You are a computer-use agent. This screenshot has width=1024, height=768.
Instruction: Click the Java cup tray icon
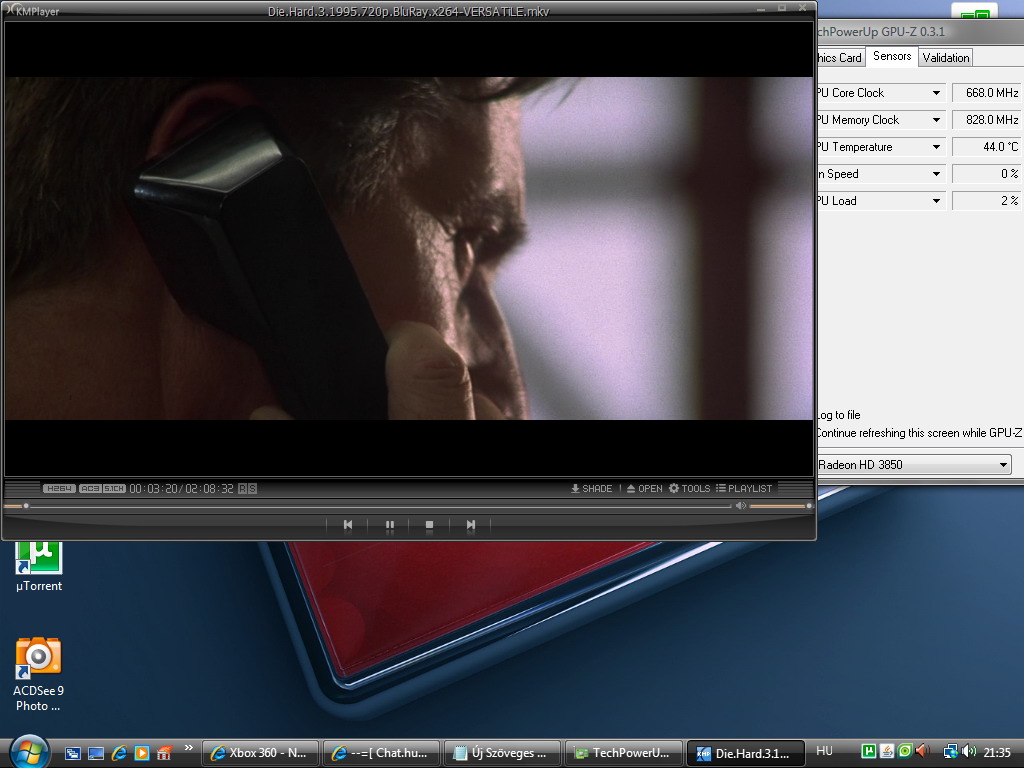(x=887, y=752)
